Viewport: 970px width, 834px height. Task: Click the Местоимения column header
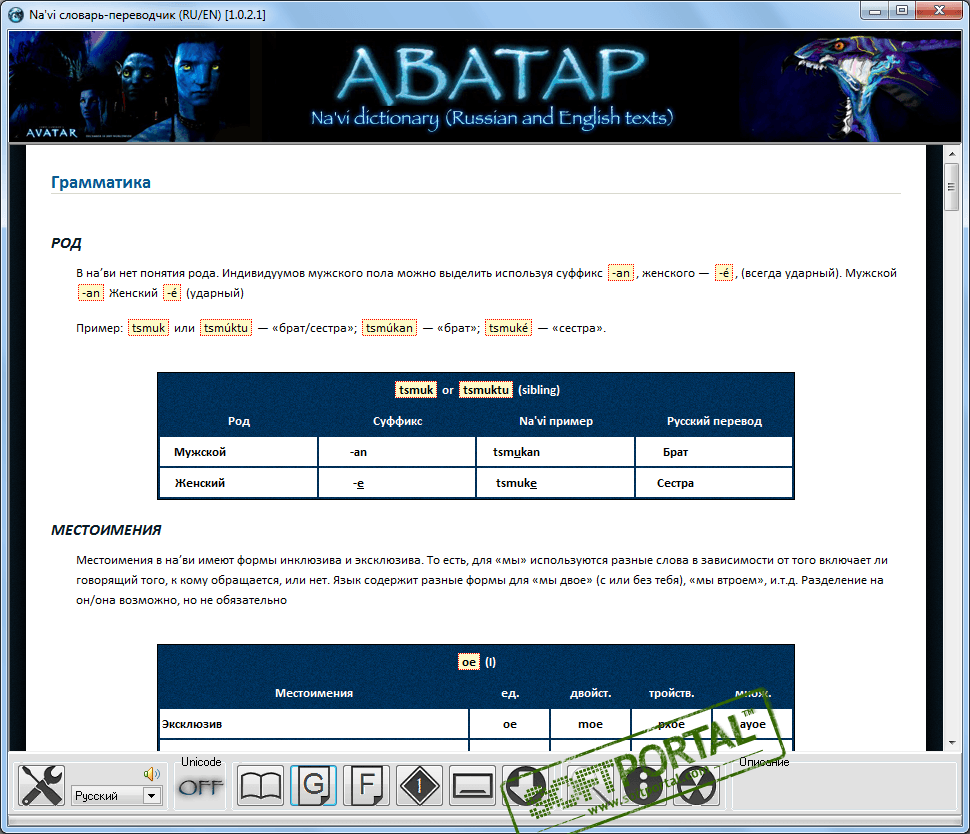pos(314,693)
